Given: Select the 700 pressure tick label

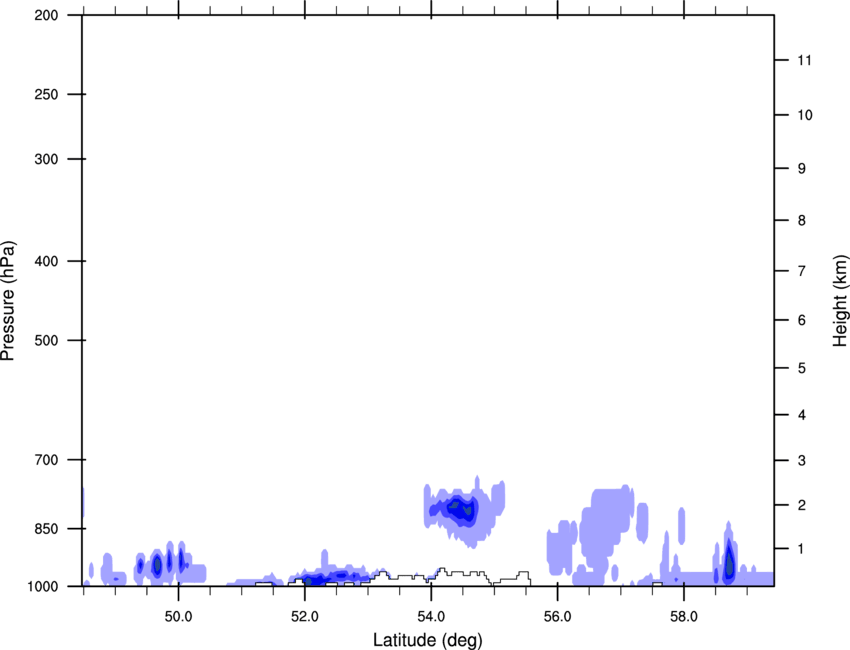Looking at the screenshot, I should (x=46, y=460).
